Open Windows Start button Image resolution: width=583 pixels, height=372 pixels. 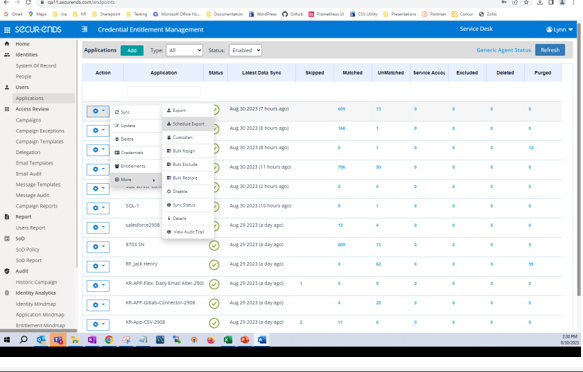[x=7, y=340]
